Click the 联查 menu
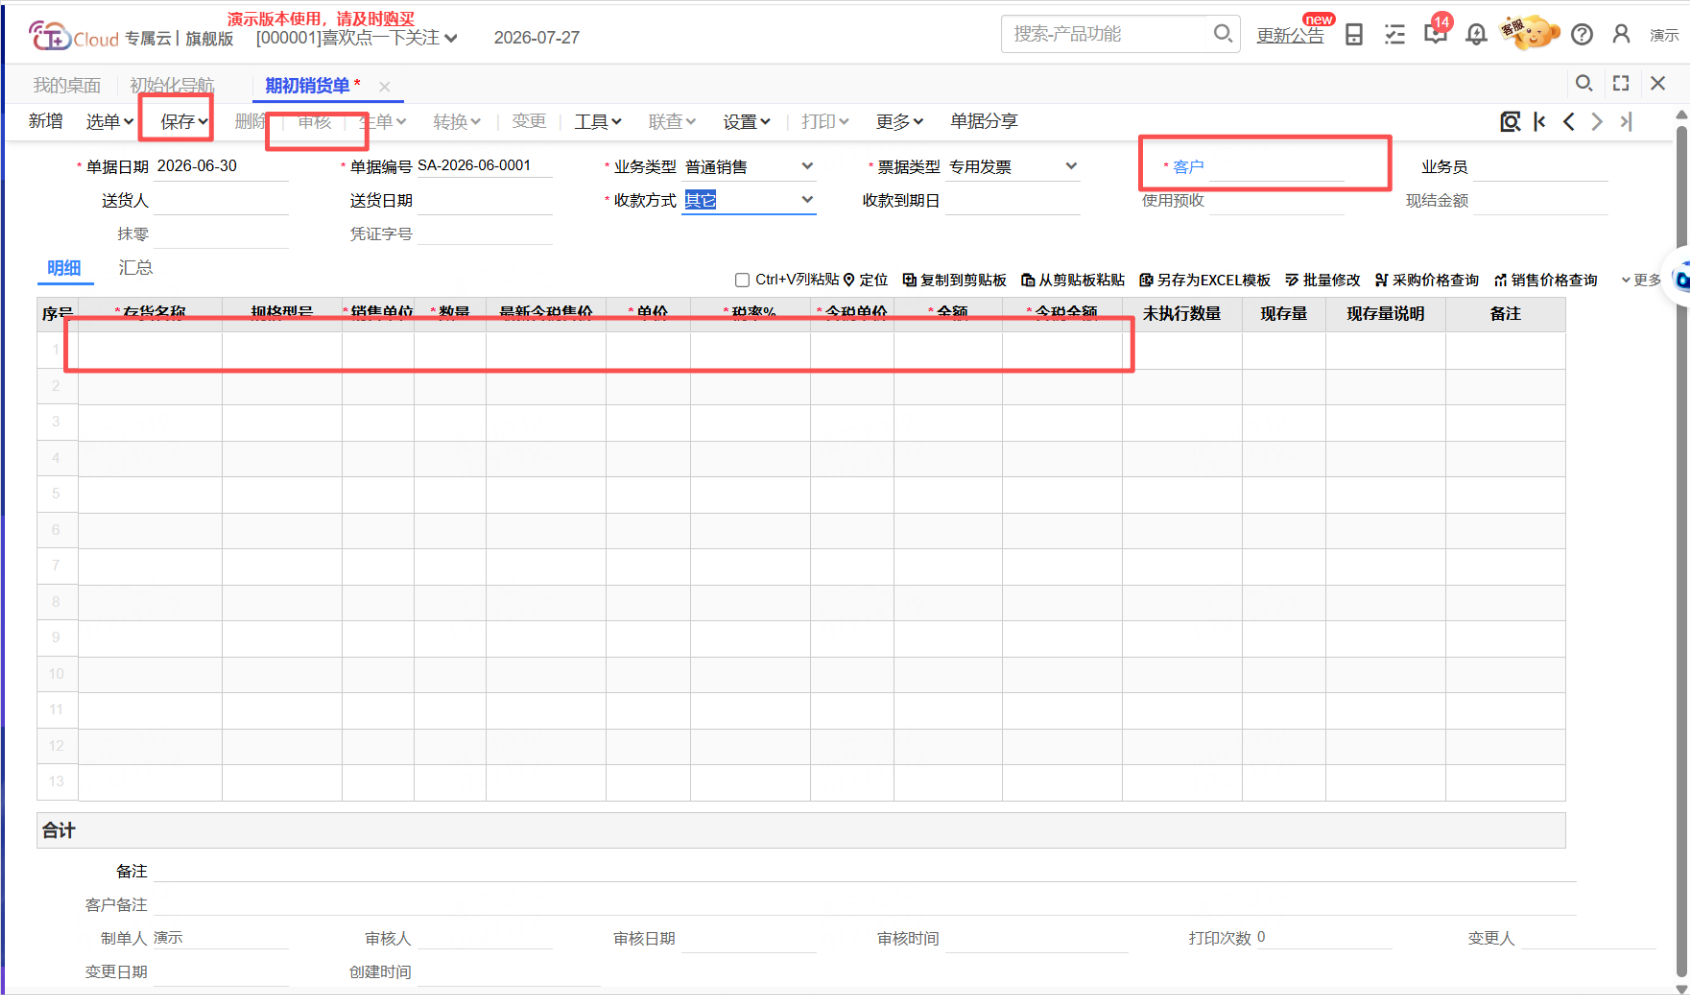Screen dimensions: 1690x995 pos(671,121)
